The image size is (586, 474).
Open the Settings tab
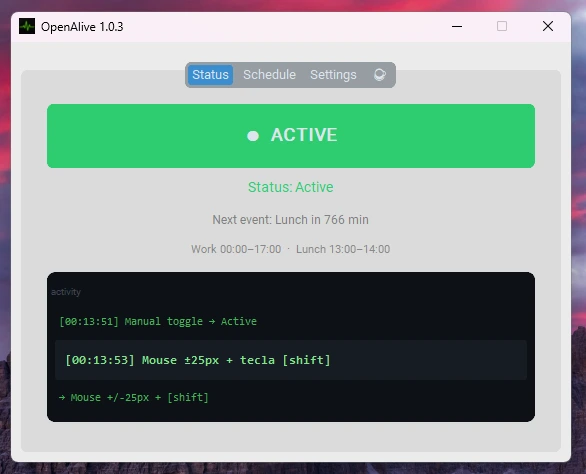tap(333, 75)
